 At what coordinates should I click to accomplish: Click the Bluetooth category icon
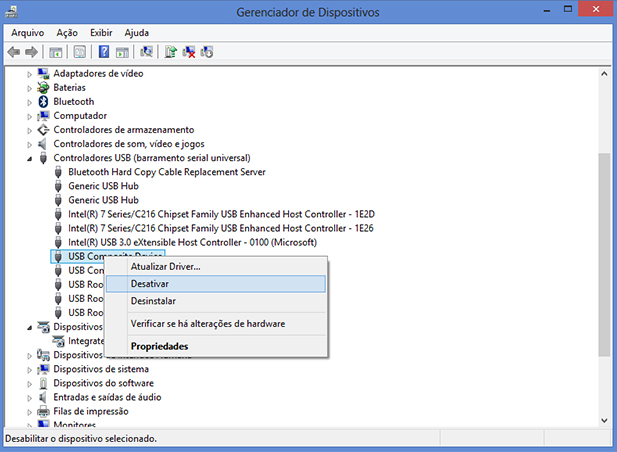(43, 101)
